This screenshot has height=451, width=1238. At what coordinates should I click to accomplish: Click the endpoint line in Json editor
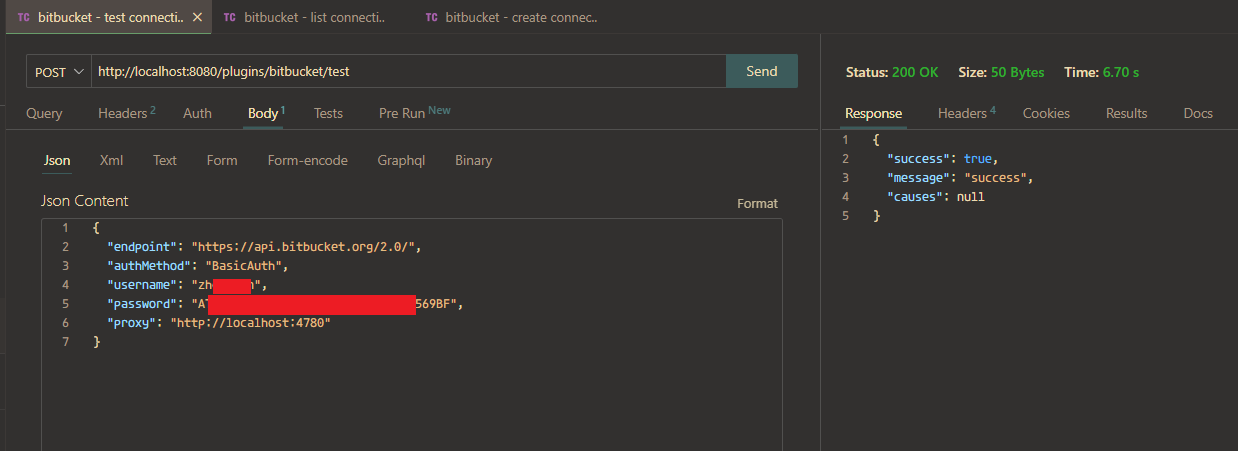(x=266, y=246)
